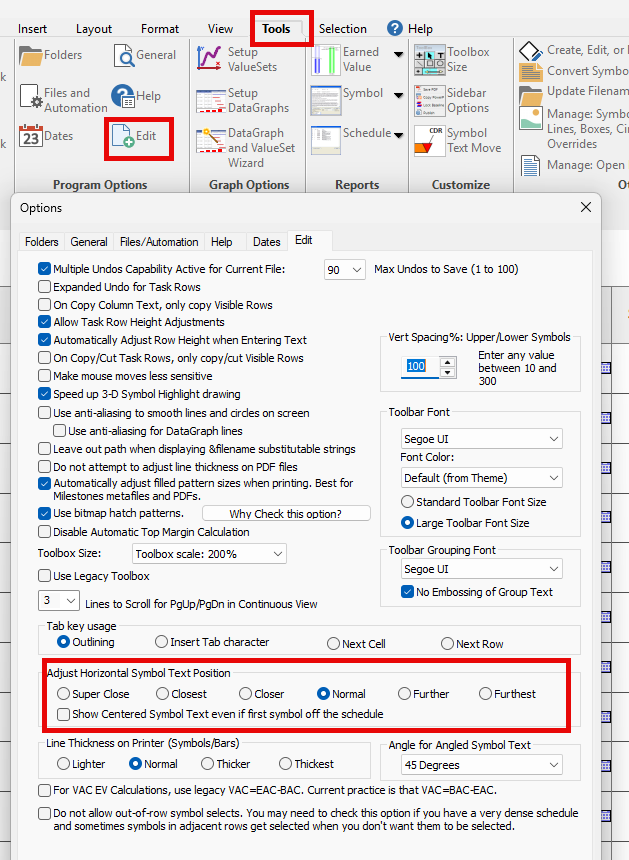Open the Selection ribbon tab

point(342,29)
